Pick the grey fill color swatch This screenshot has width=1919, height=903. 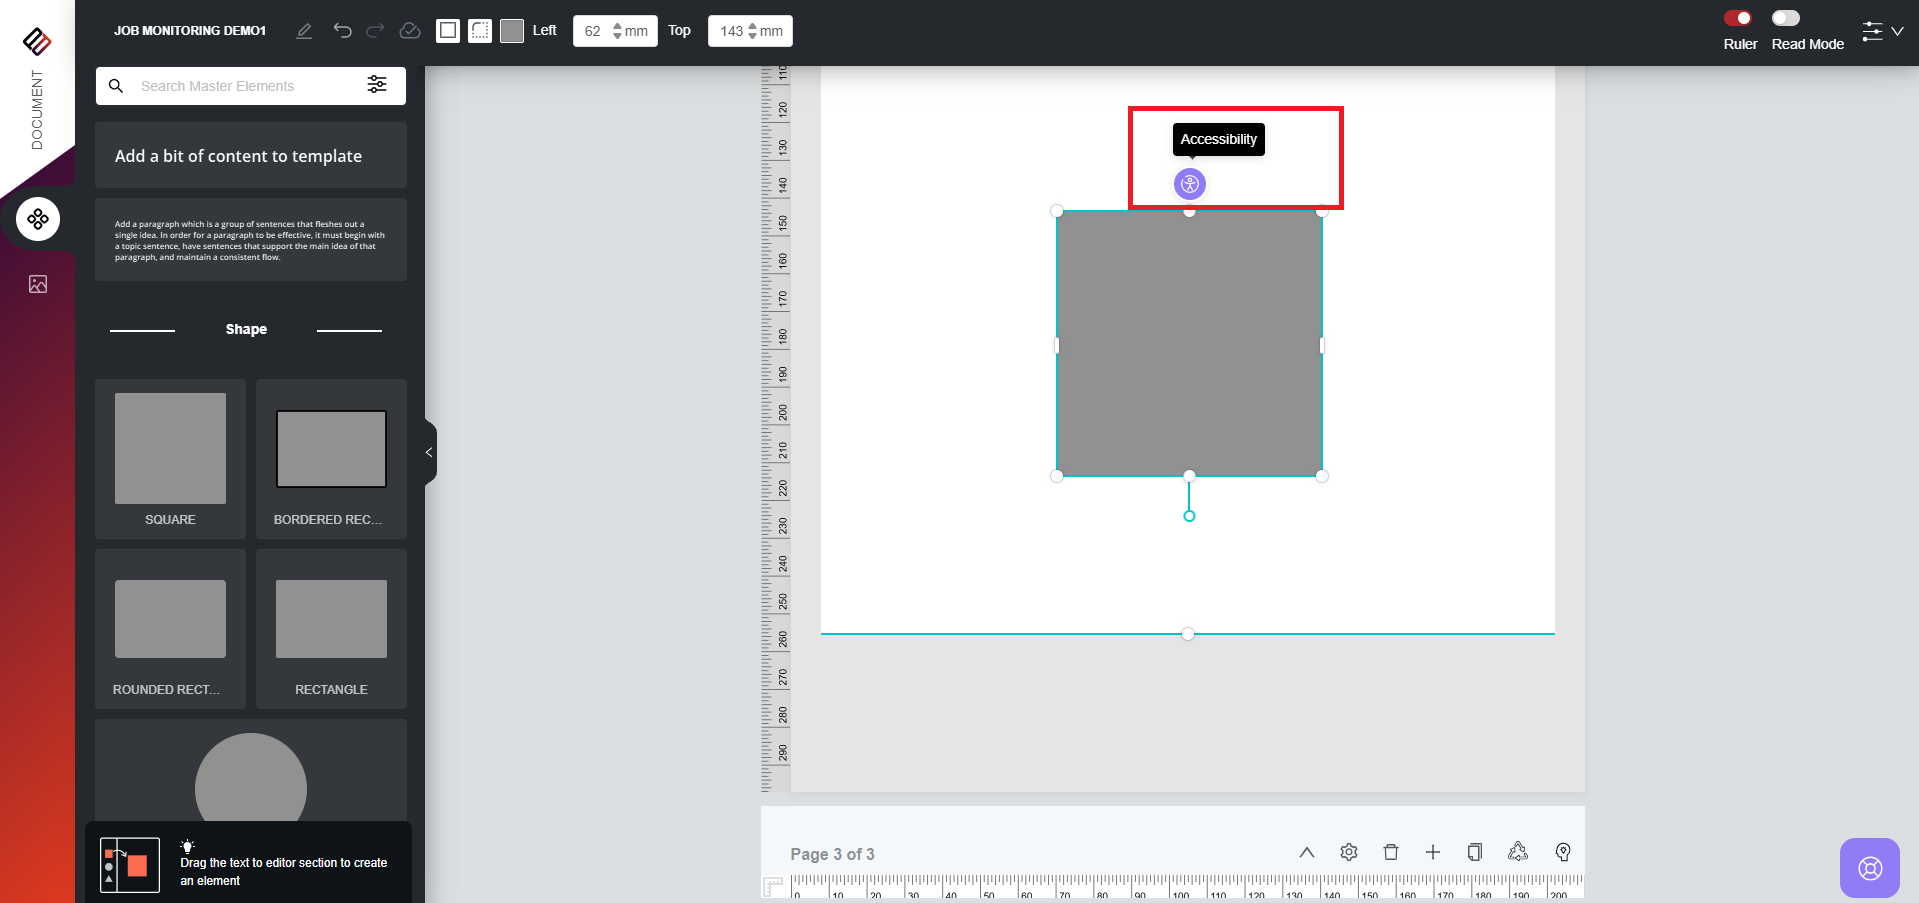click(512, 31)
